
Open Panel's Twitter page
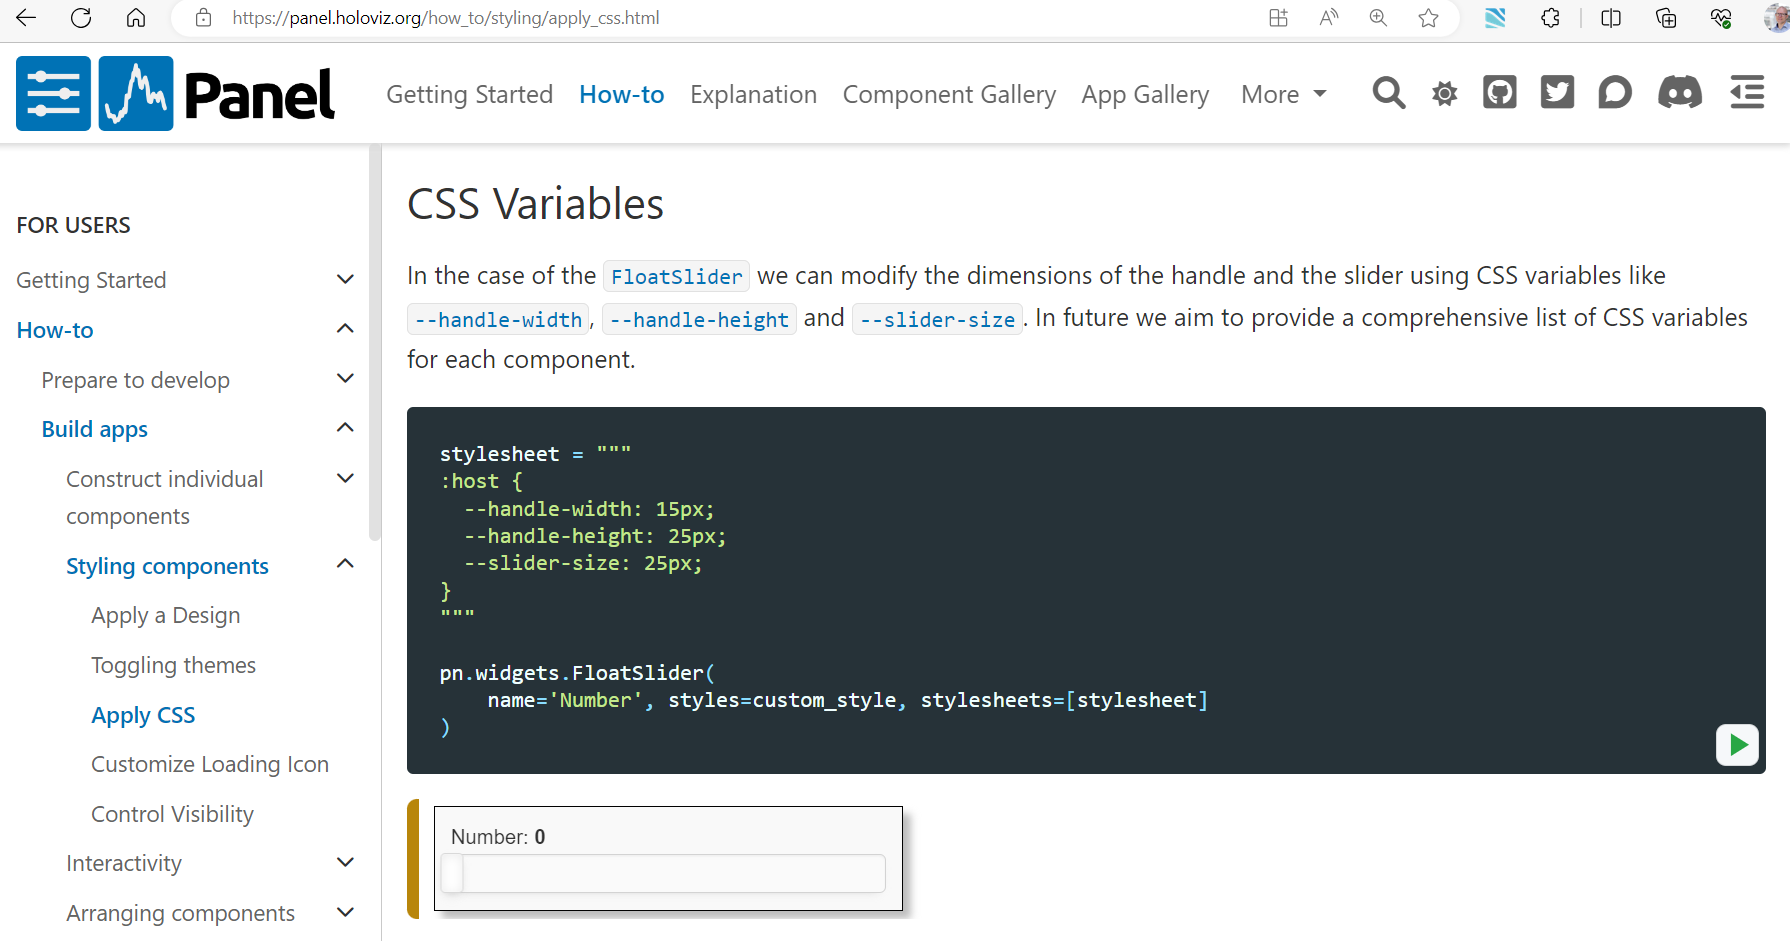pyautogui.click(x=1557, y=93)
